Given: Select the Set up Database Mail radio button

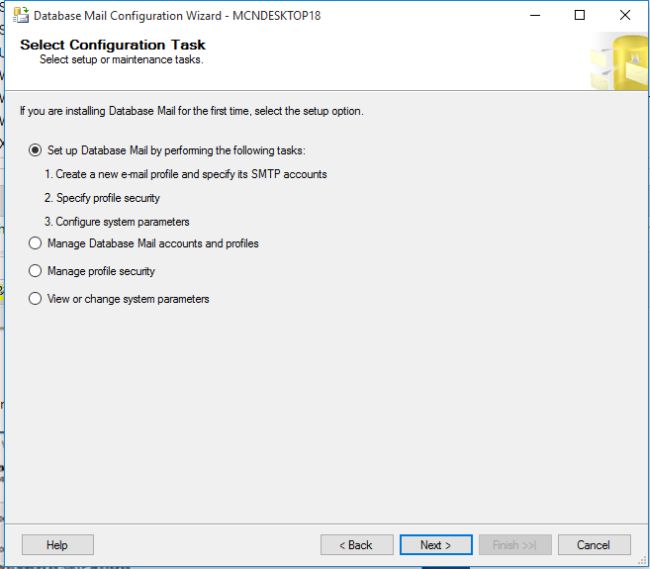Looking at the screenshot, I should coord(36,151).
